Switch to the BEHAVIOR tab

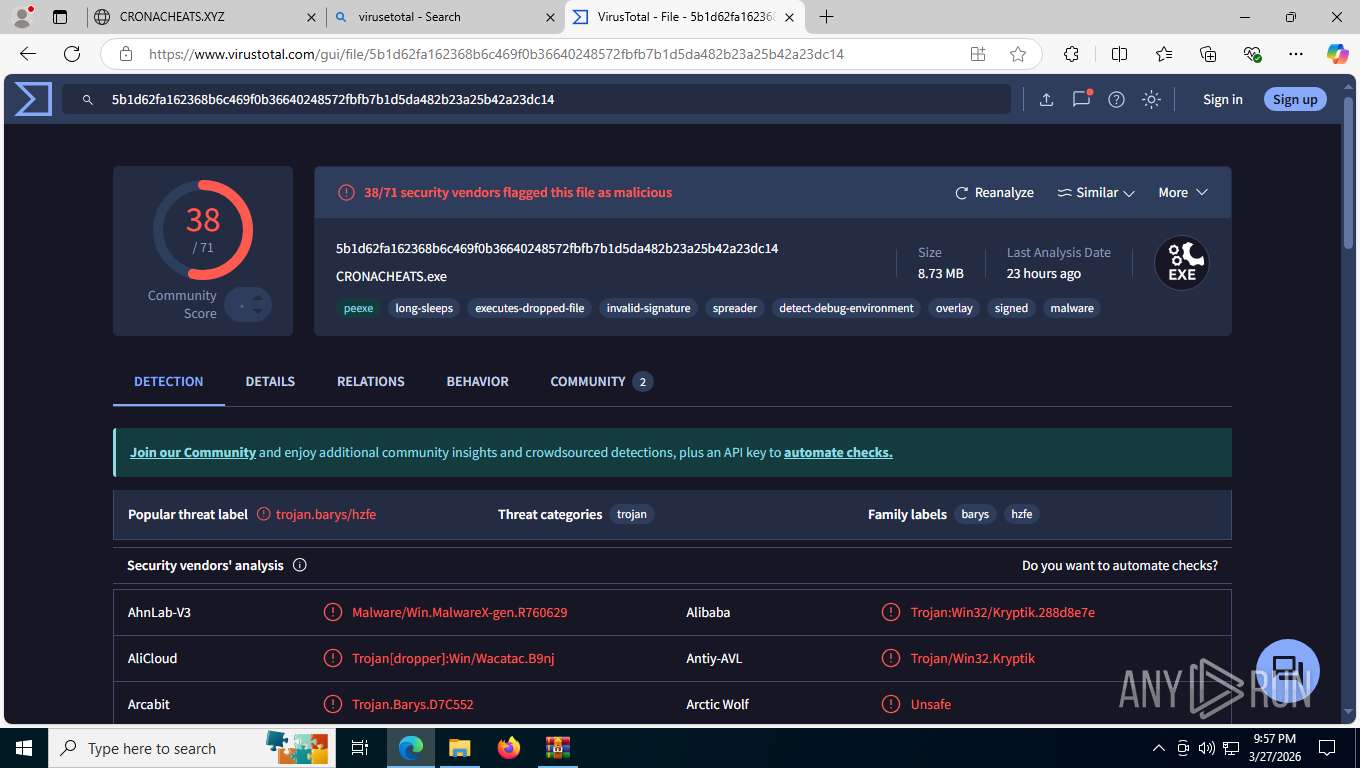point(478,381)
